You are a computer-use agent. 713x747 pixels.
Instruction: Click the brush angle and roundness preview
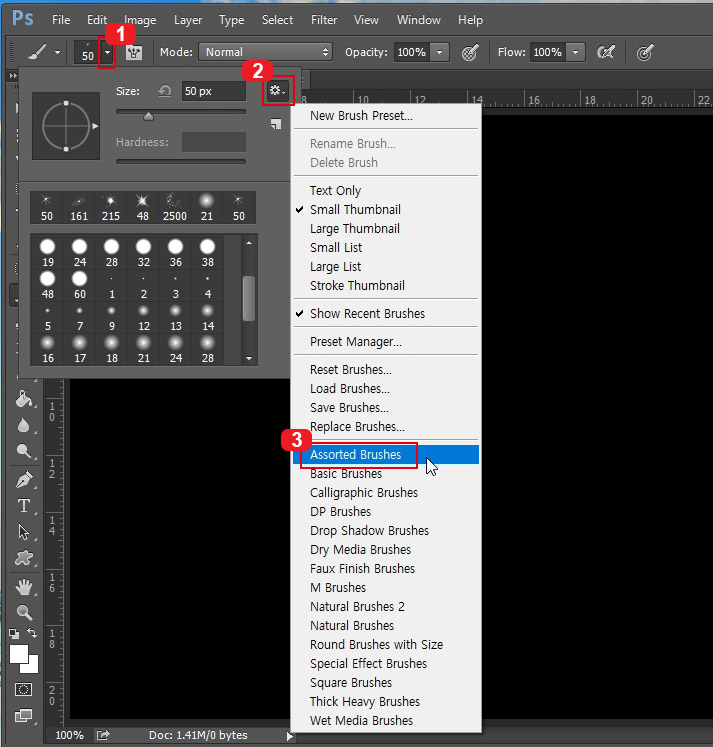pyautogui.click(x=66, y=126)
